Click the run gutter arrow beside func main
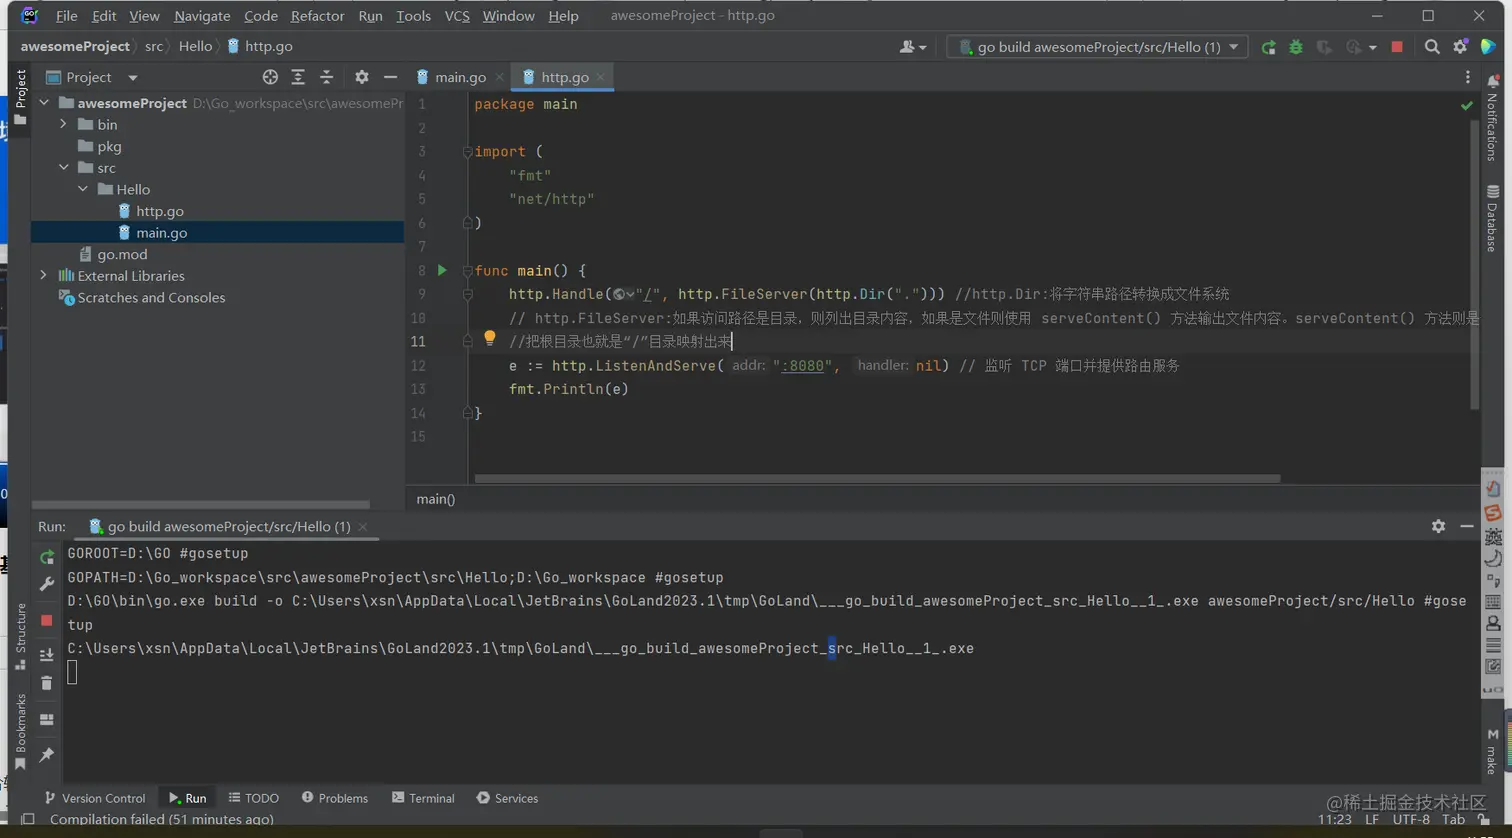This screenshot has height=838, width=1512. click(x=442, y=270)
